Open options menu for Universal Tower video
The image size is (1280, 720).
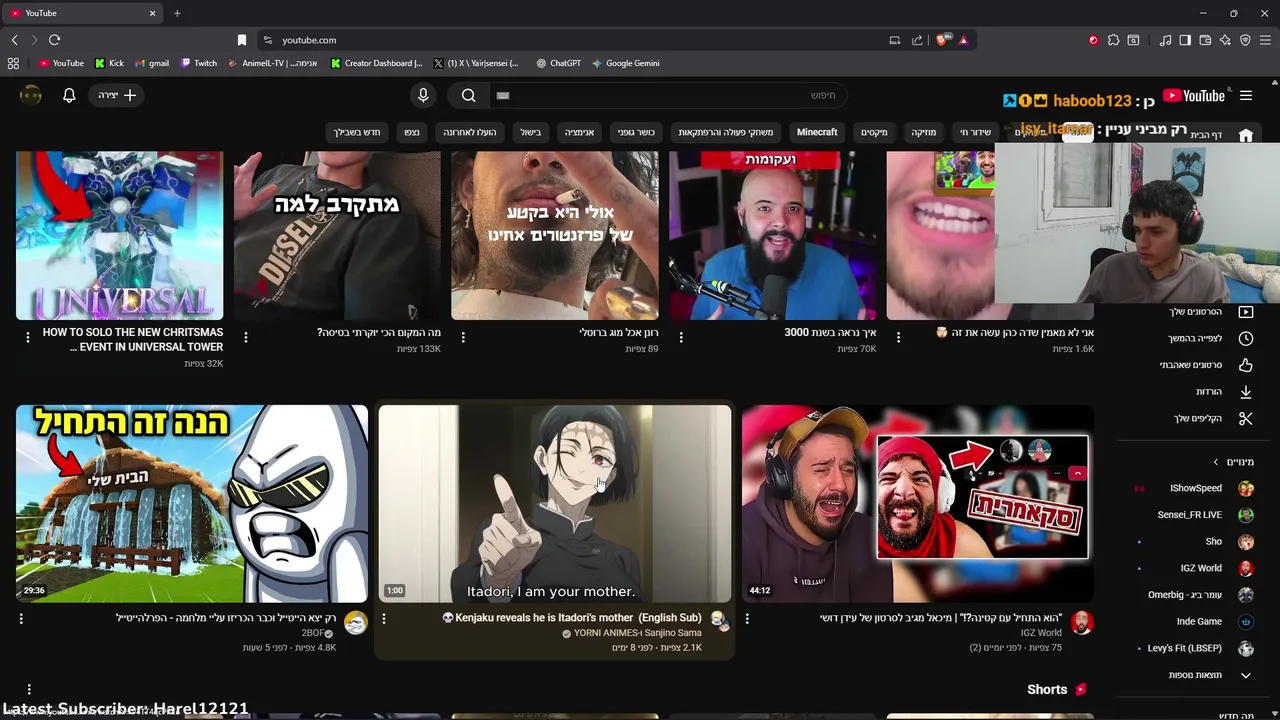28,337
